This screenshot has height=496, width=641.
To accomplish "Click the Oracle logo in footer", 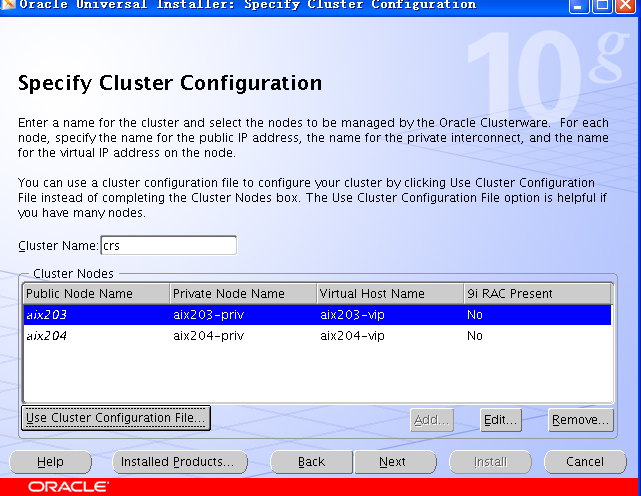I will (68, 487).
